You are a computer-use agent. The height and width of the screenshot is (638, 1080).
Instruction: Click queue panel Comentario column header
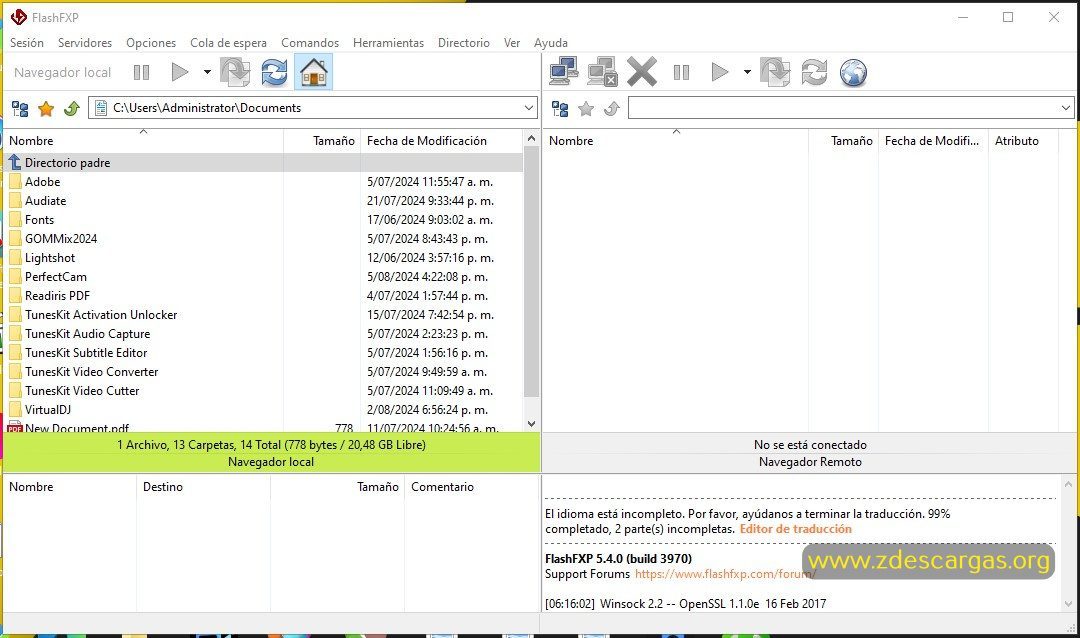471,486
